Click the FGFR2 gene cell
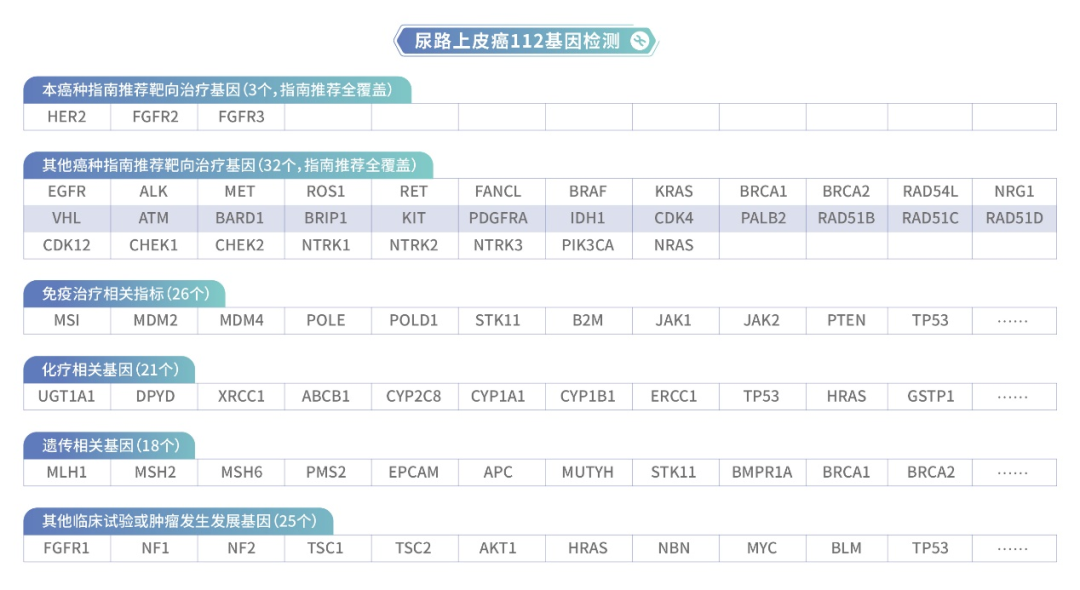 point(154,117)
